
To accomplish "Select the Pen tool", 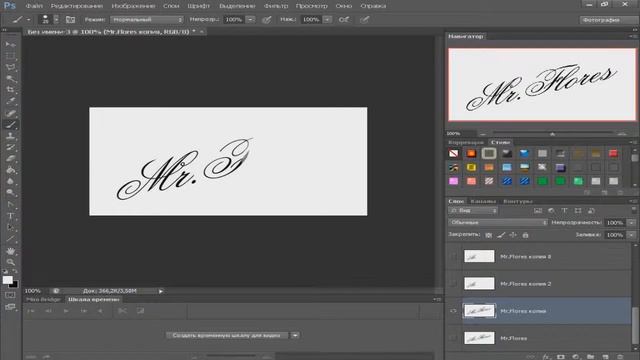I will click(11, 204).
